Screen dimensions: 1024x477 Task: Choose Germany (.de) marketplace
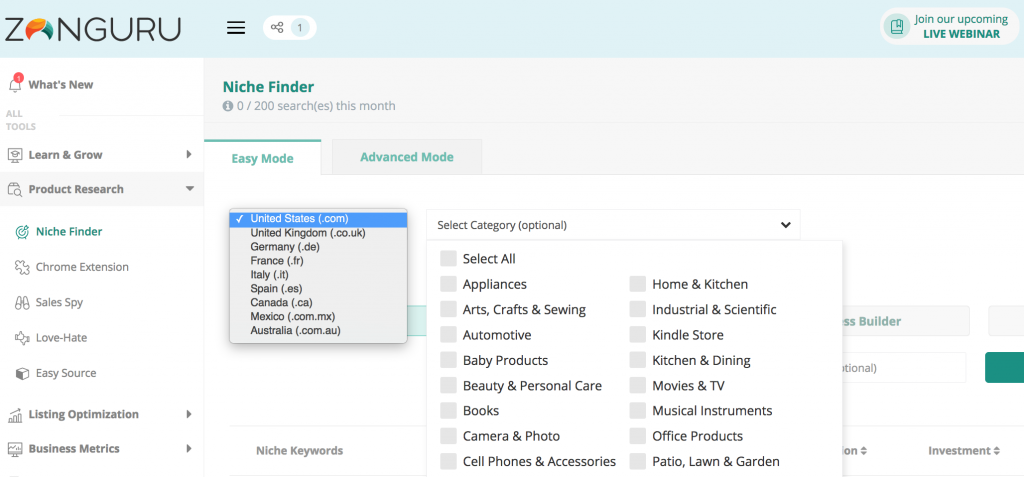[x=319, y=247]
